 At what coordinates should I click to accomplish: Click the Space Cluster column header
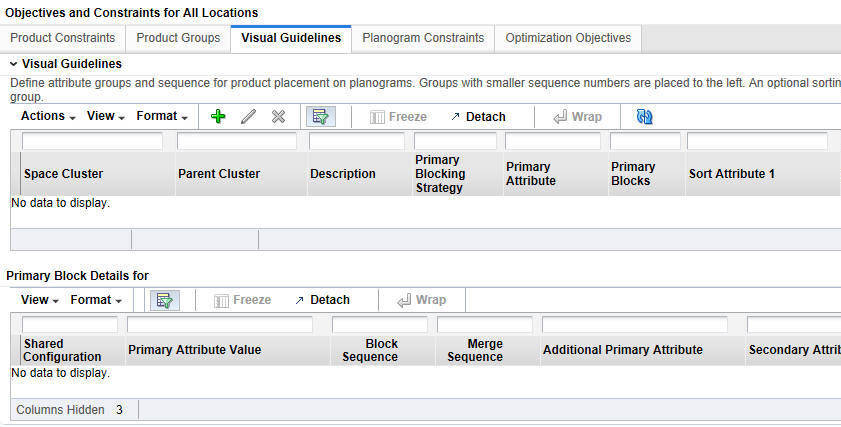click(x=64, y=174)
